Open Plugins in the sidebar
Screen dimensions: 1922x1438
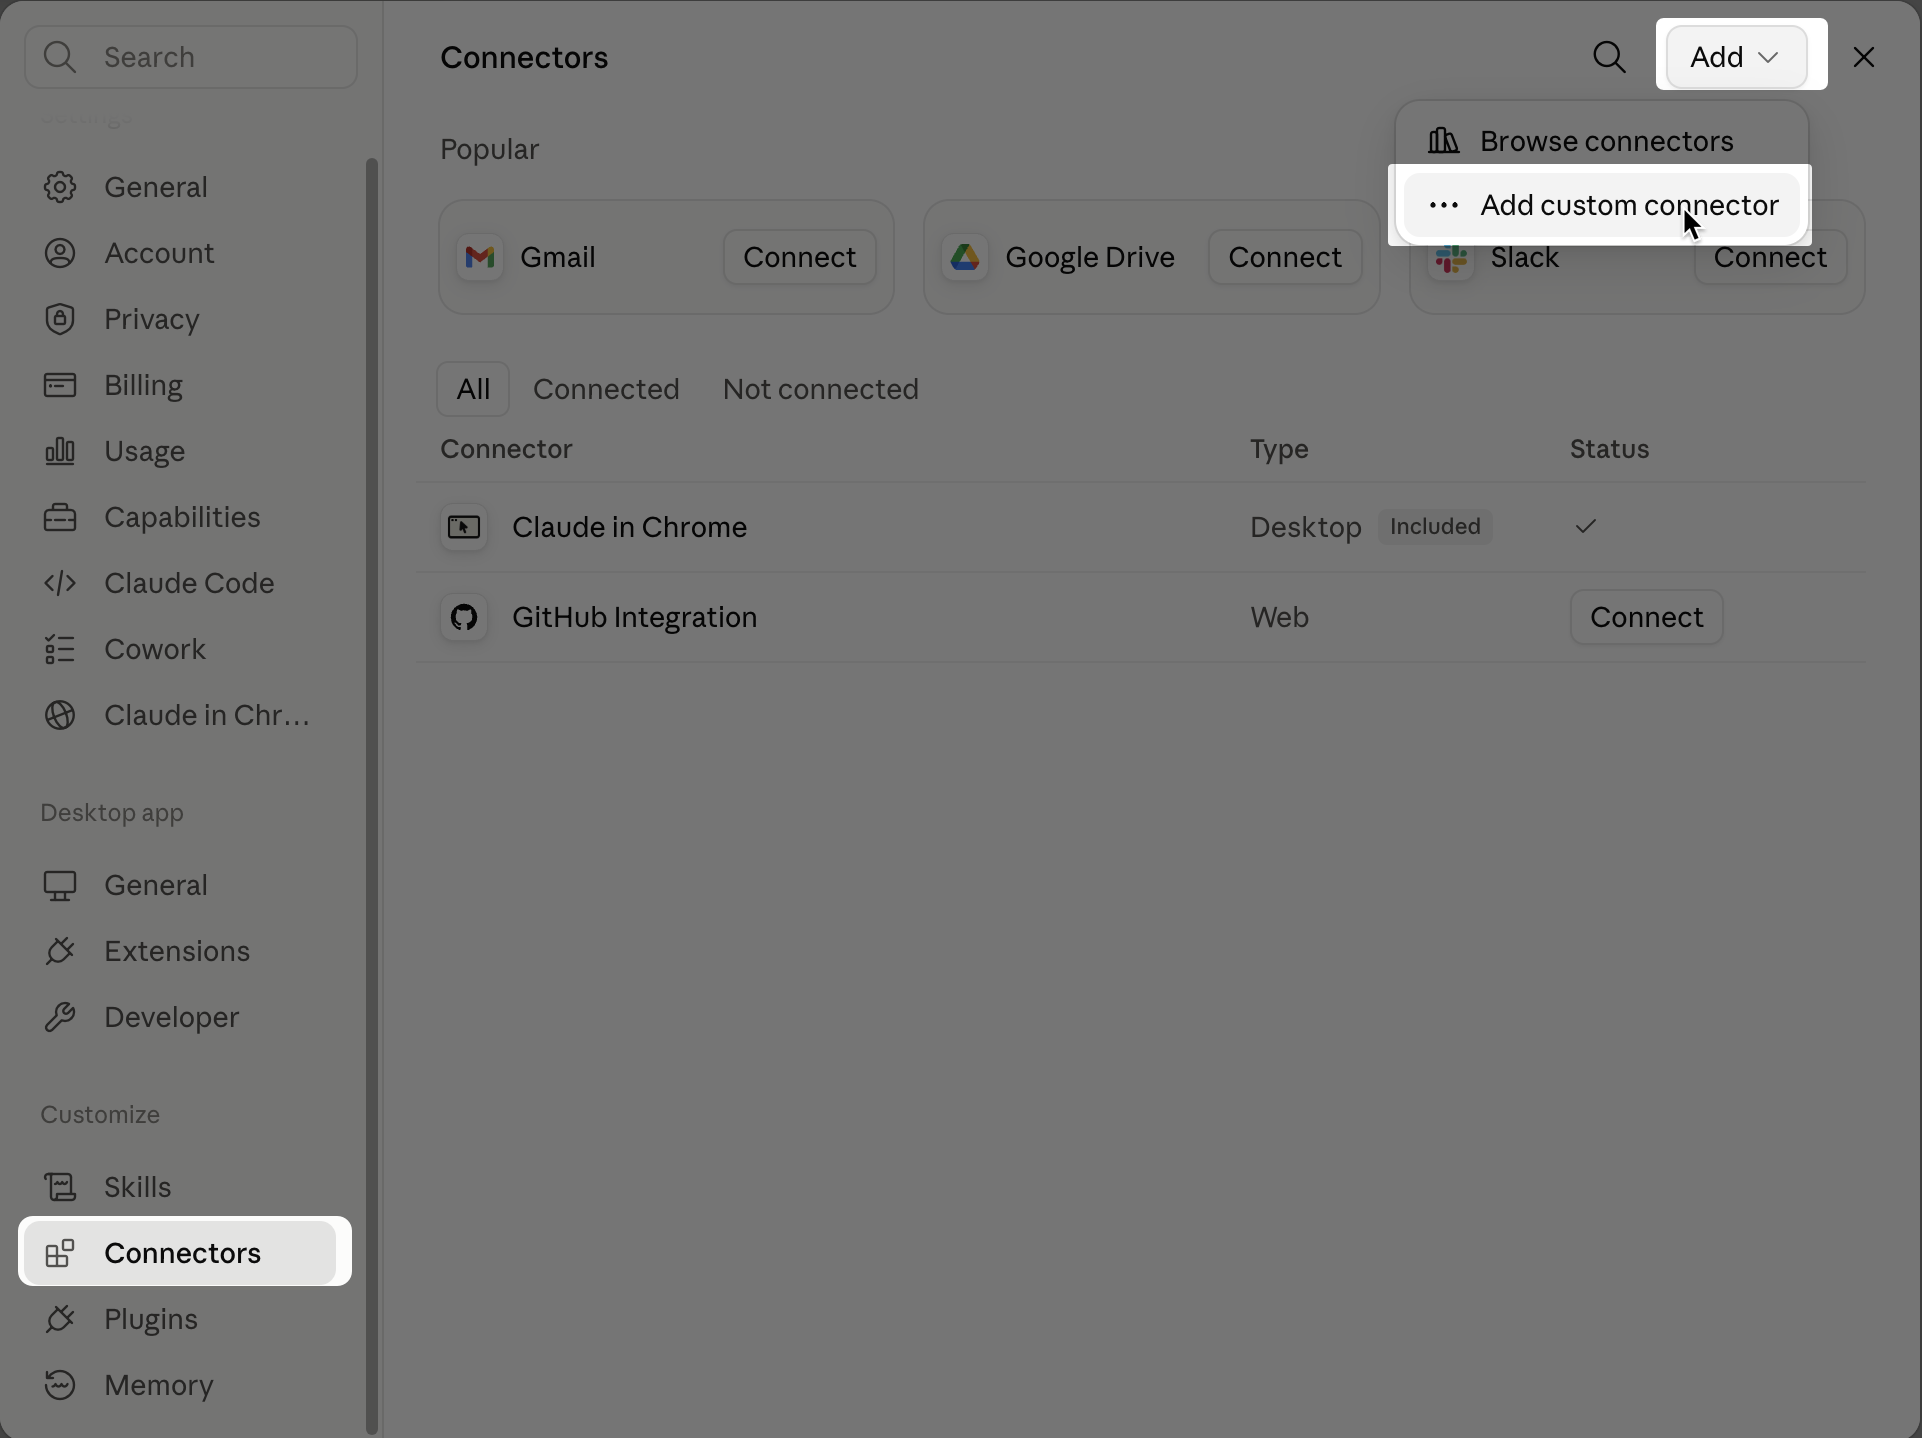[x=178, y=1319]
